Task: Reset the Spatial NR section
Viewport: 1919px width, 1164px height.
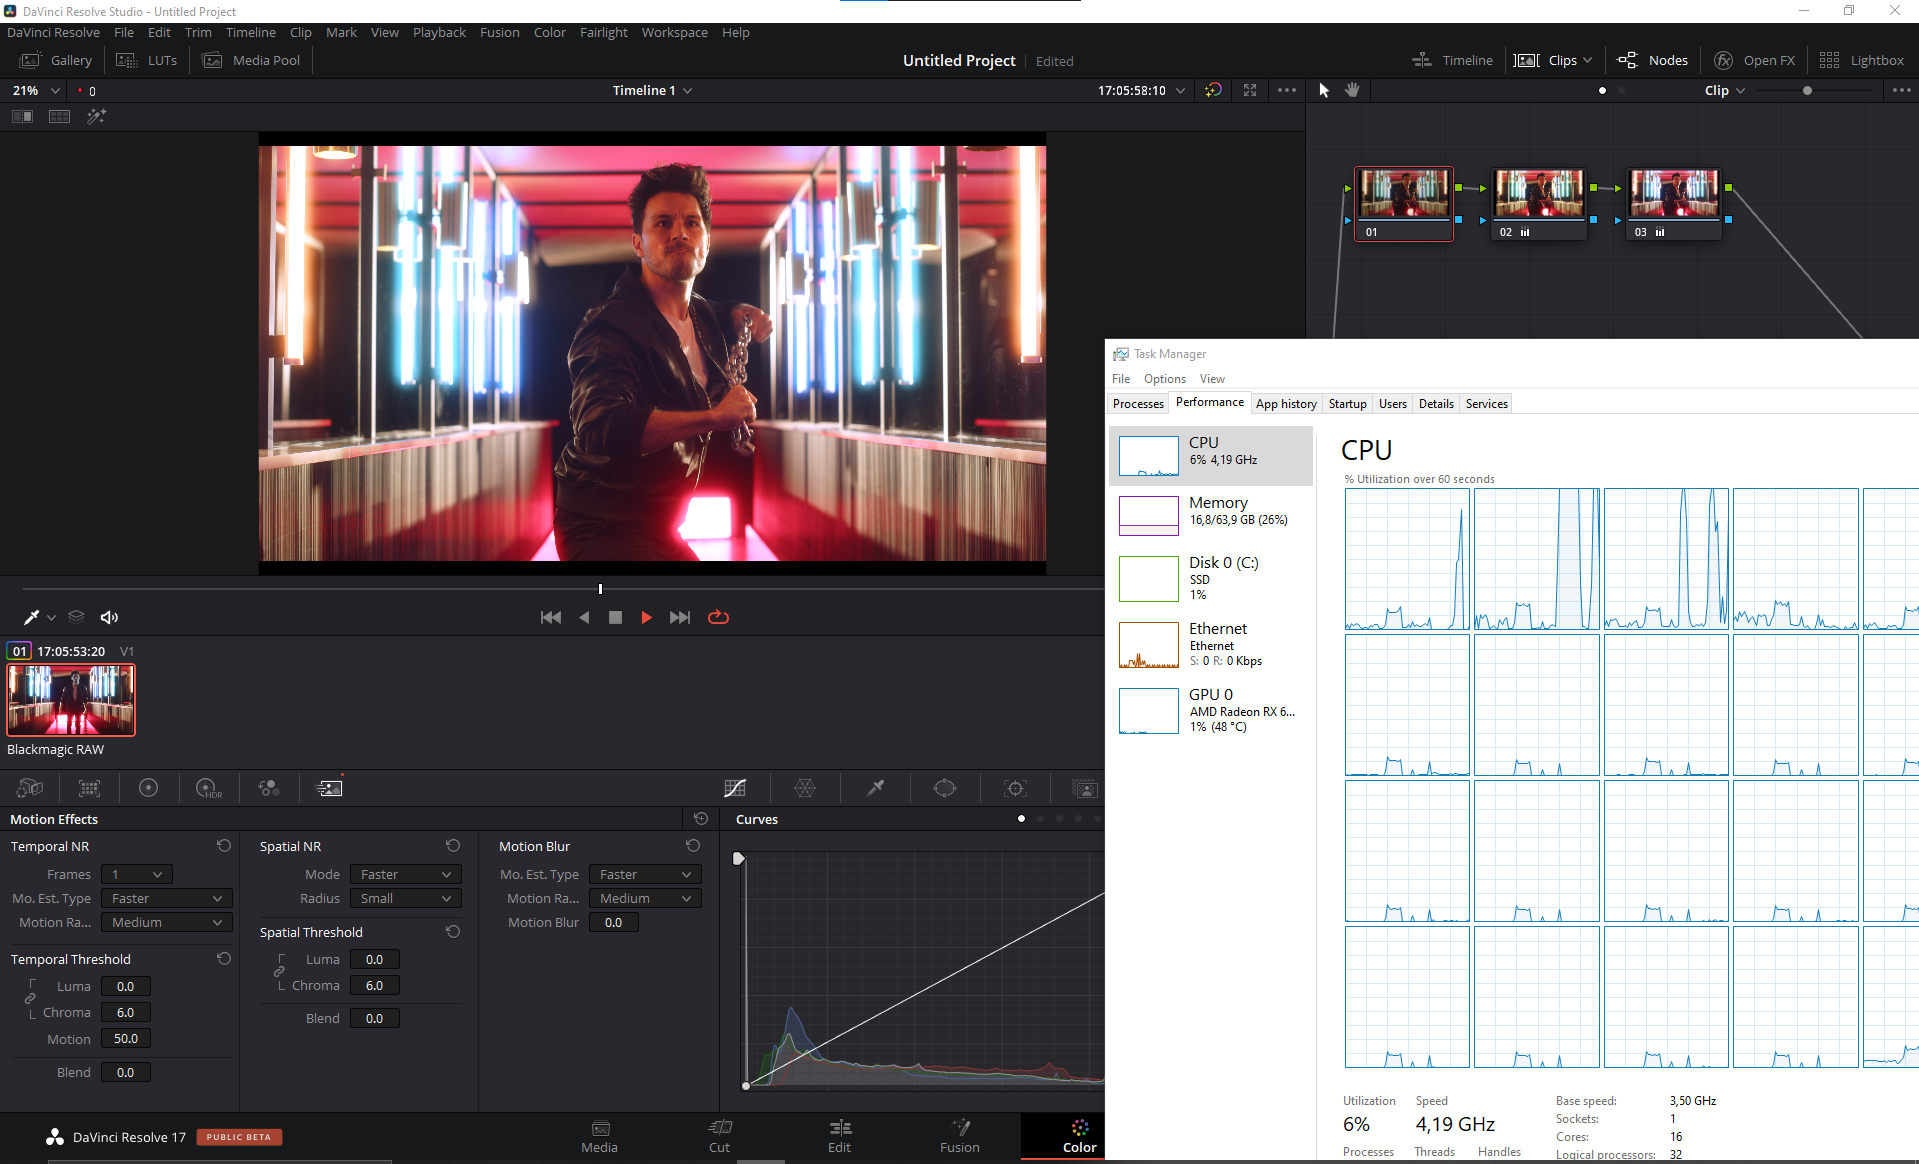Action: [453, 846]
